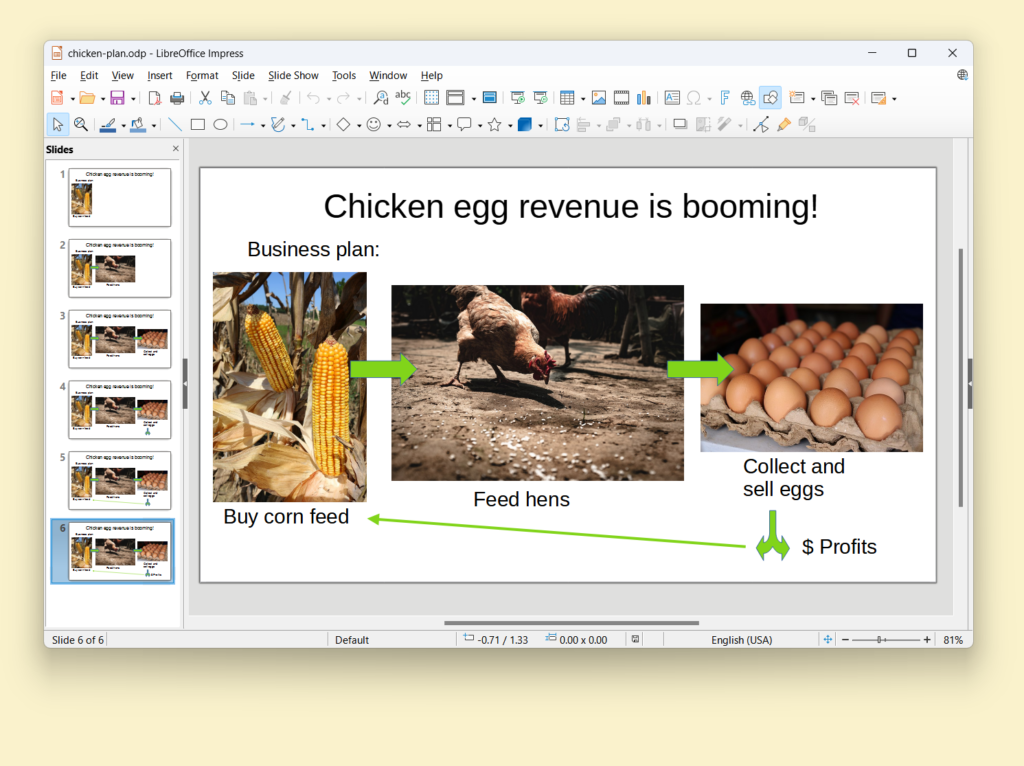
Task: Open the Format menu
Action: pyautogui.click(x=202, y=75)
